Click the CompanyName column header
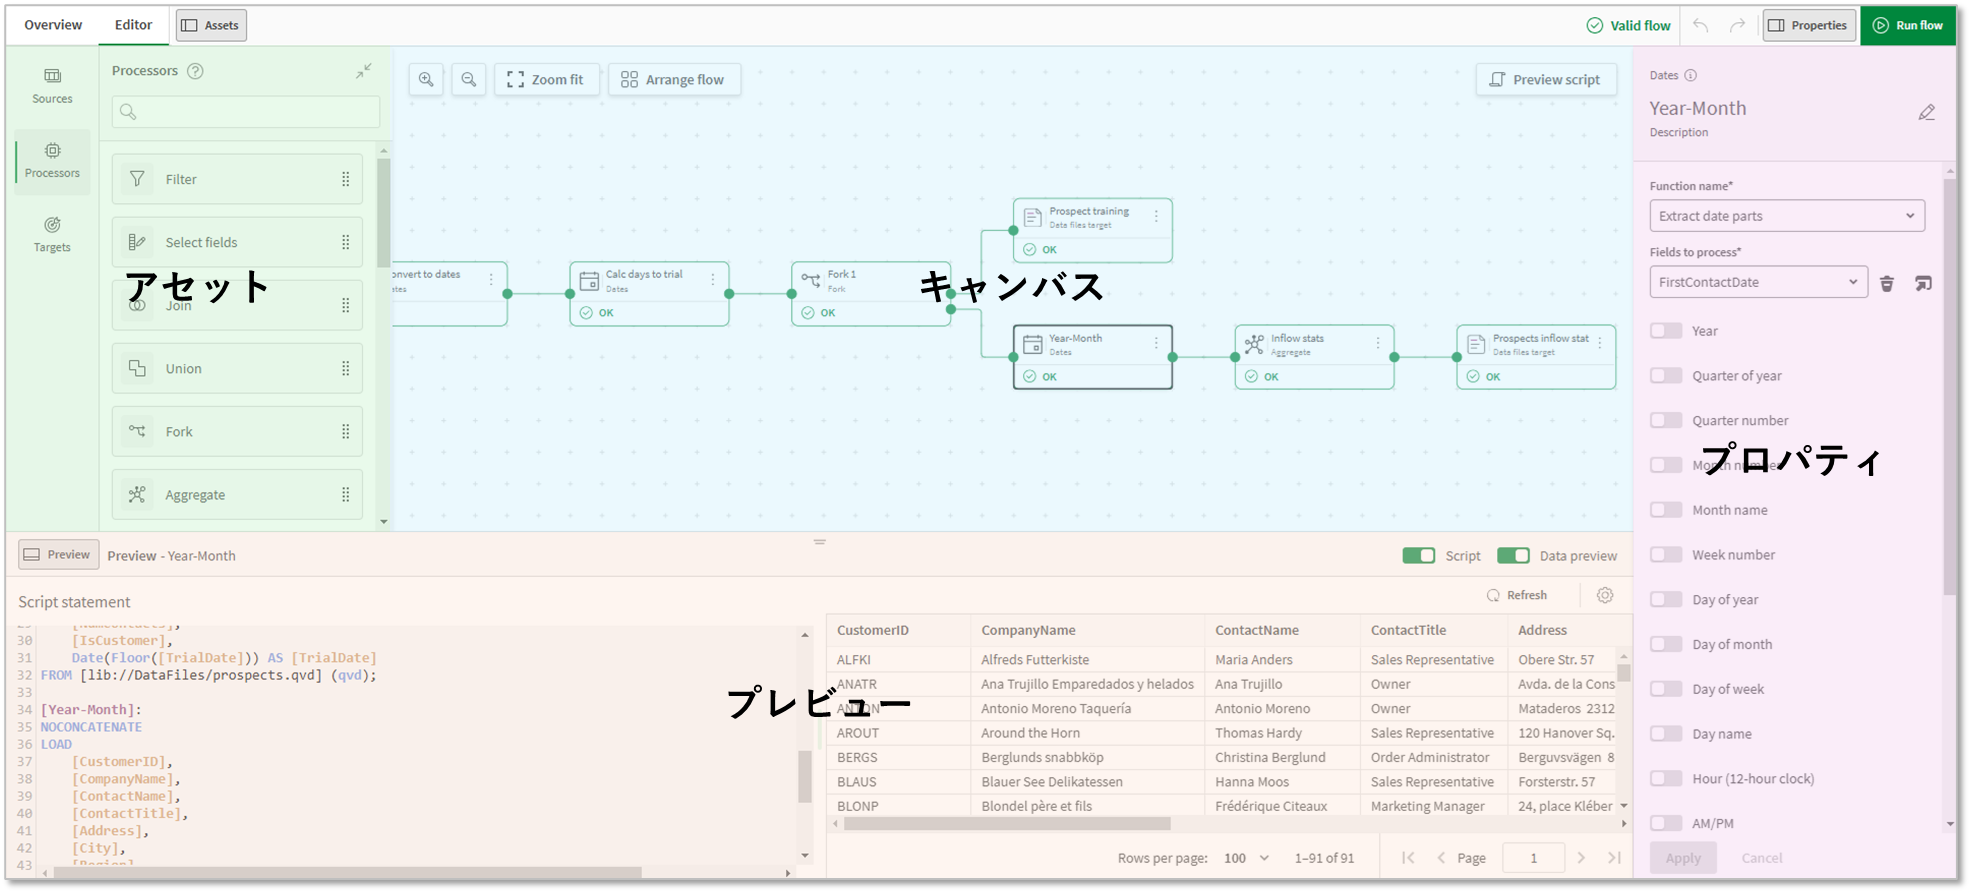 [1028, 630]
